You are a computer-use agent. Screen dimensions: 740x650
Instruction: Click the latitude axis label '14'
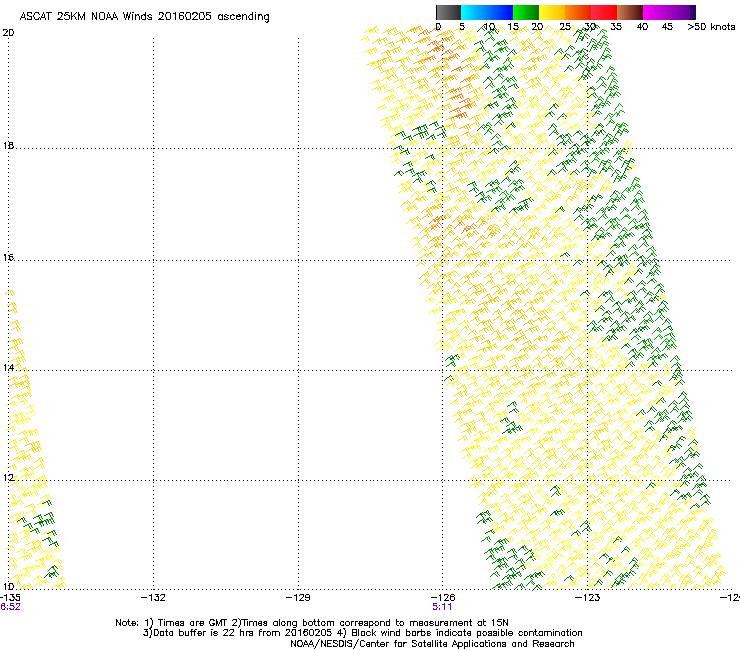[8, 367]
